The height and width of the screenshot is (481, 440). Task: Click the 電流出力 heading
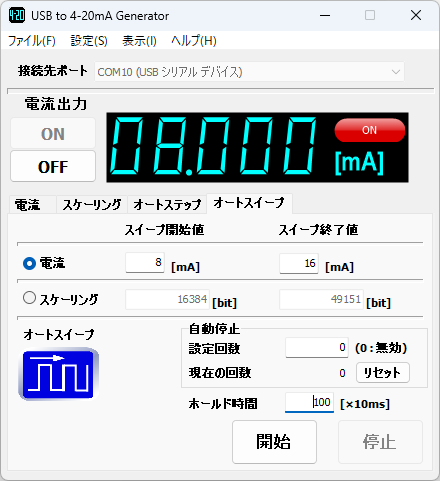click(x=56, y=104)
